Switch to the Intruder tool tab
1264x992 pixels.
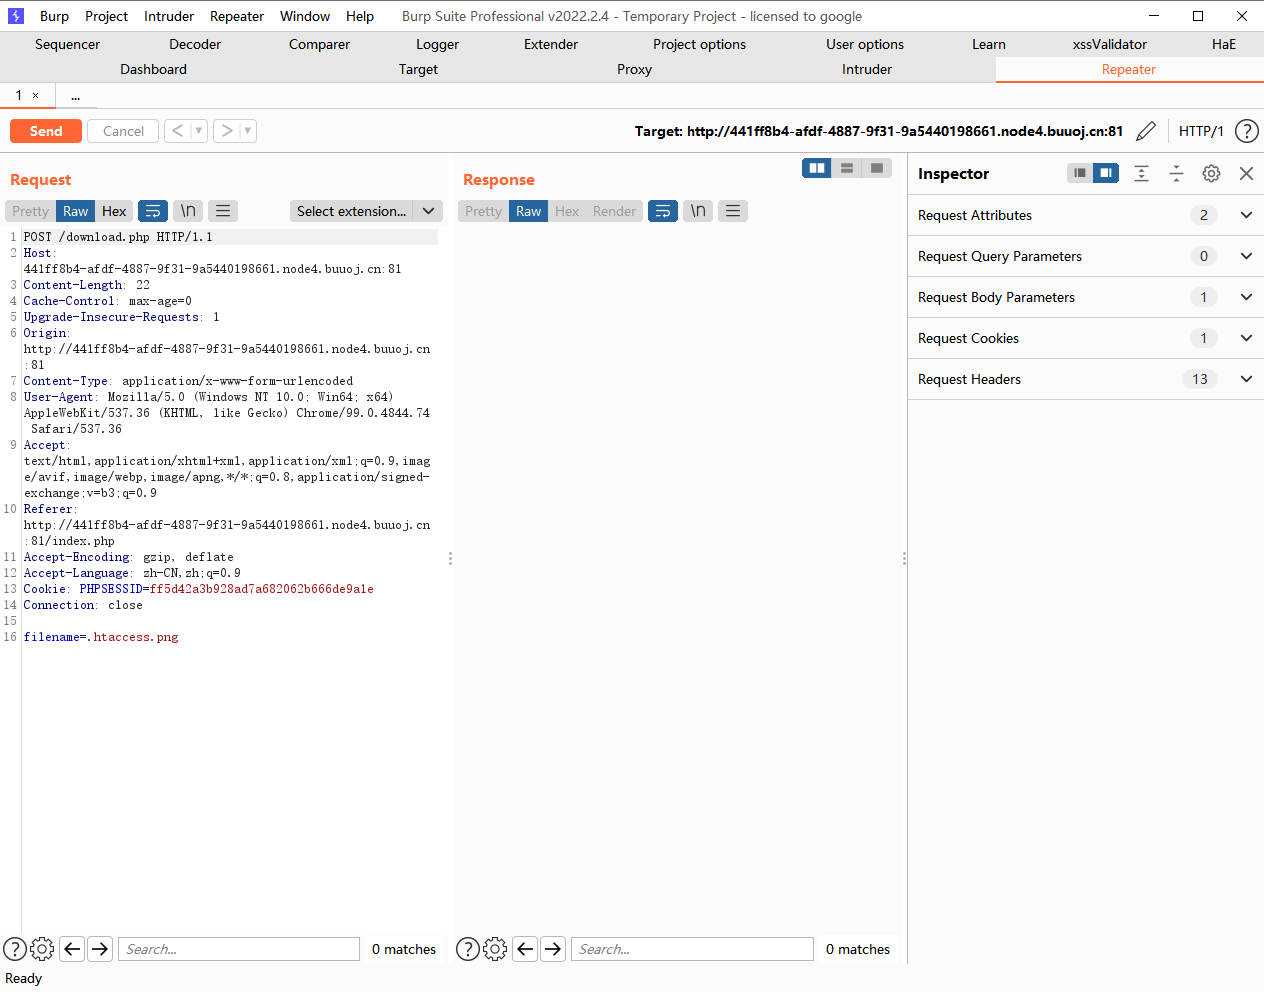(867, 69)
